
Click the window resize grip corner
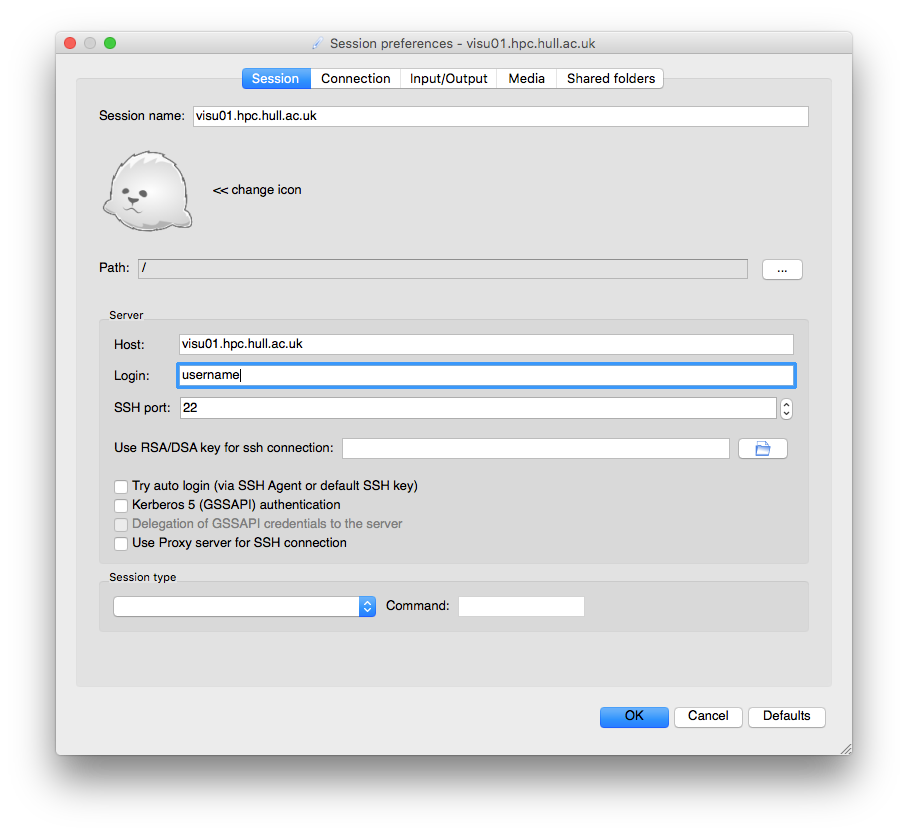pyautogui.click(x=844, y=747)
